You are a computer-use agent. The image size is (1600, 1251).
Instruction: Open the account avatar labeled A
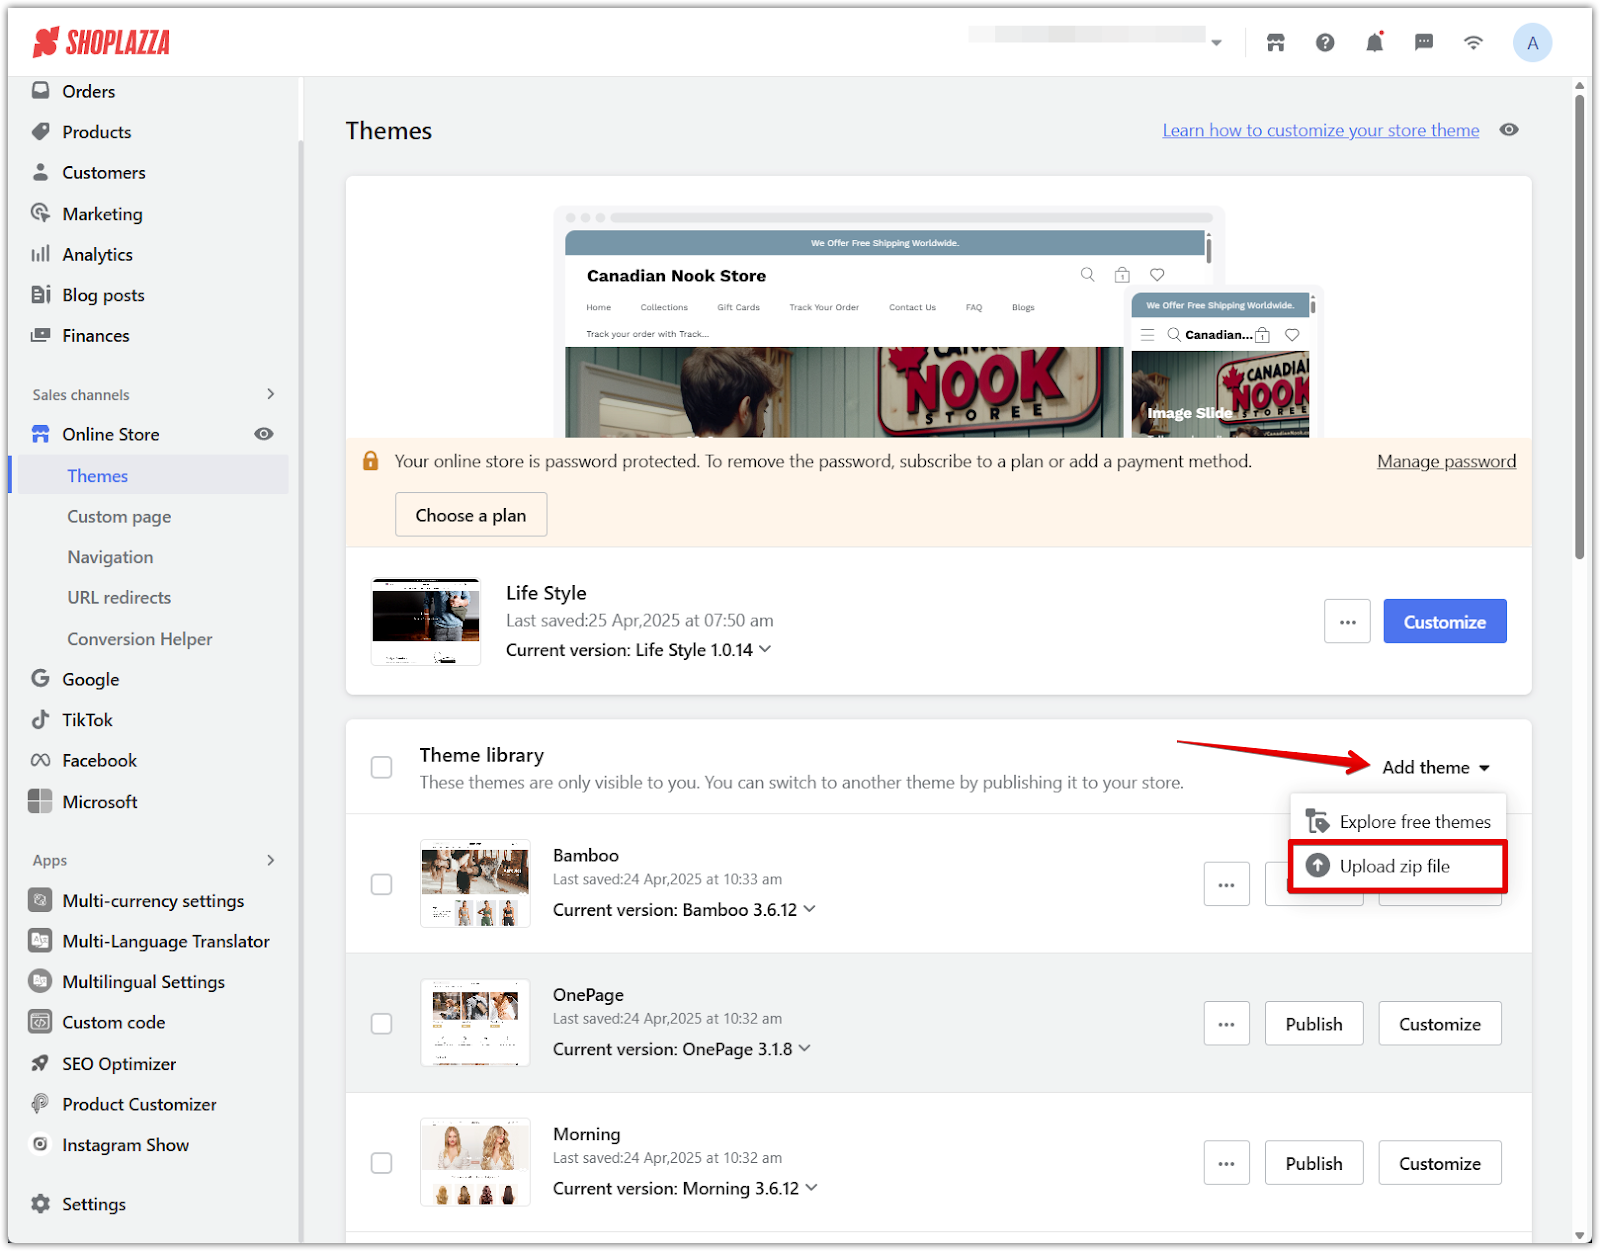[x=1532, y=43]
